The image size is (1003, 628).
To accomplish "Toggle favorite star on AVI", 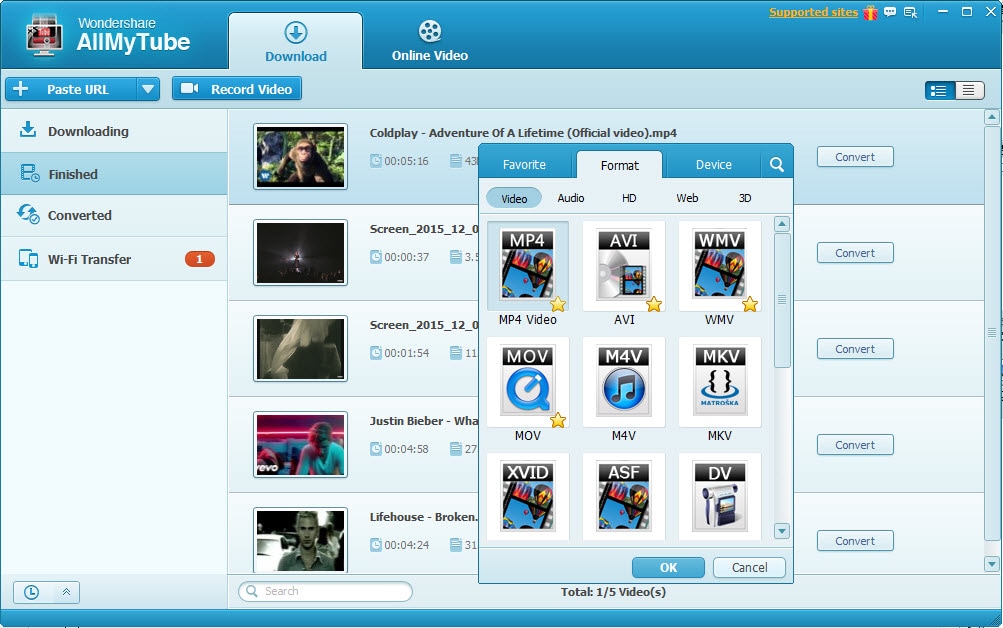I will [x=654, y=304].
